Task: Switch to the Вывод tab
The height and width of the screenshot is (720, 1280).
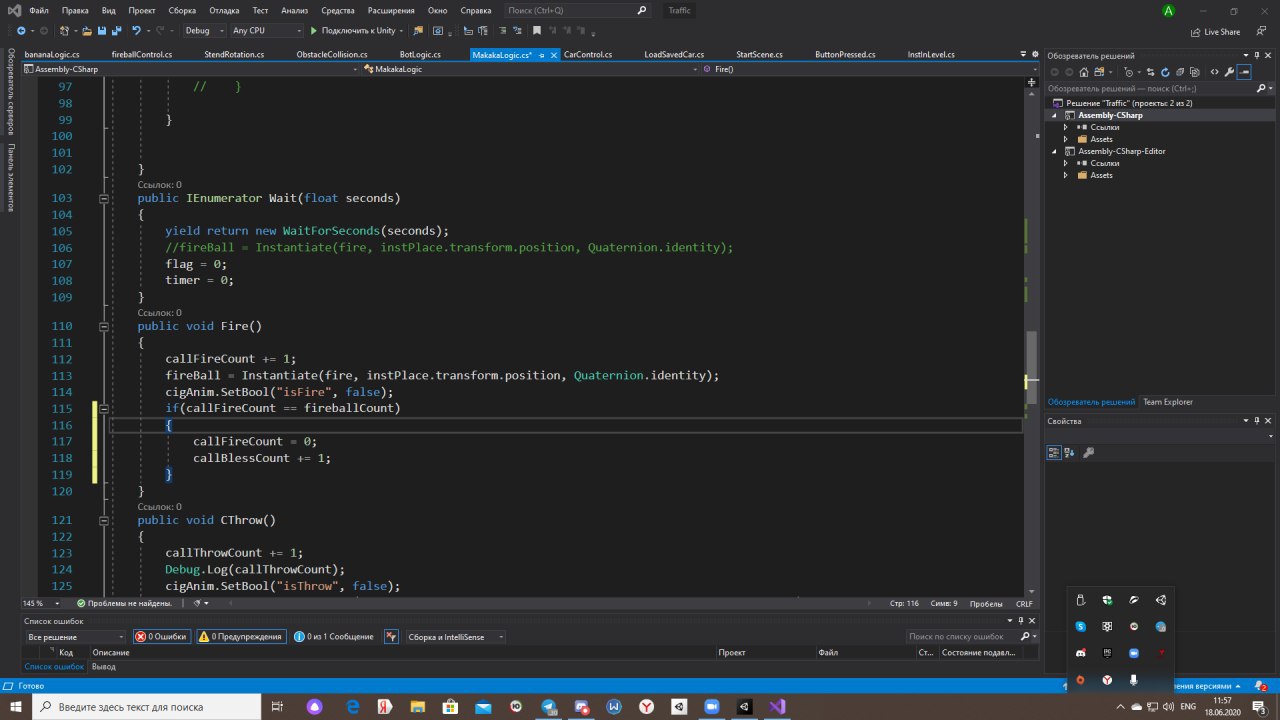Action: [x=103, y=666]
